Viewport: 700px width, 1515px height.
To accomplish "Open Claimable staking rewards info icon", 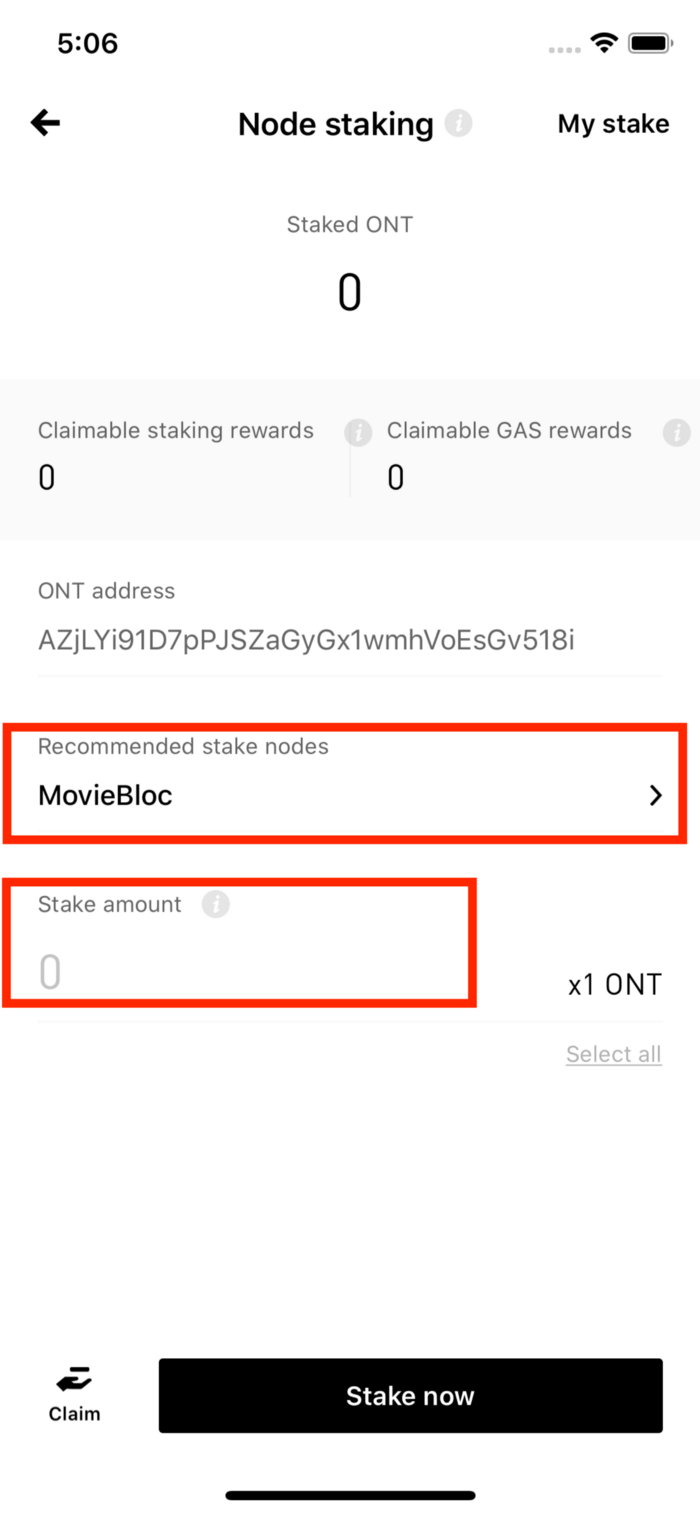I will click(356, 432).
